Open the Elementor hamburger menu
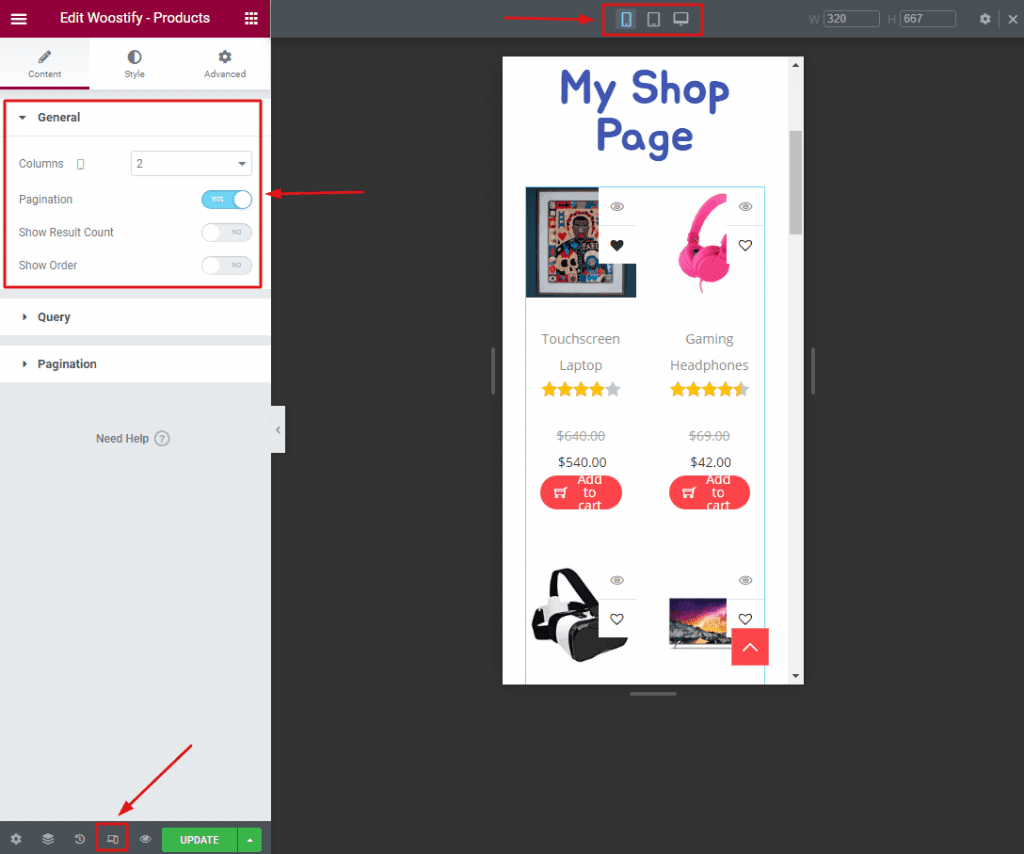The height and width of the screenshot is (854, 1024). point(19,18)
